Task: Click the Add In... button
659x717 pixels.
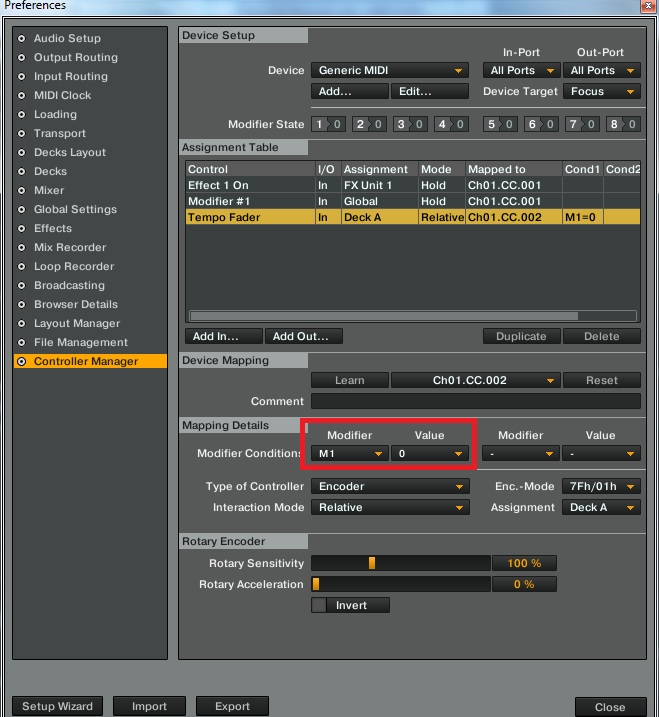Action: pyautogui.click(x=224, y=337)
